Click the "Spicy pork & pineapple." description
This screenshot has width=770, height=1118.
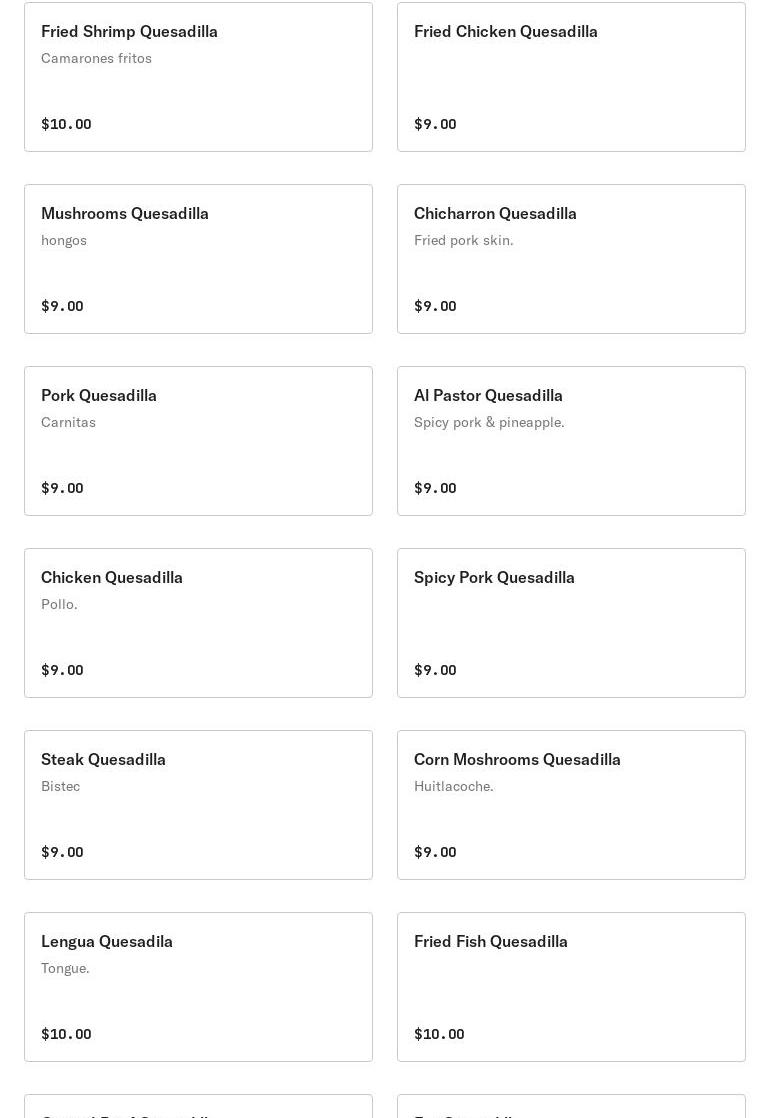489,422
